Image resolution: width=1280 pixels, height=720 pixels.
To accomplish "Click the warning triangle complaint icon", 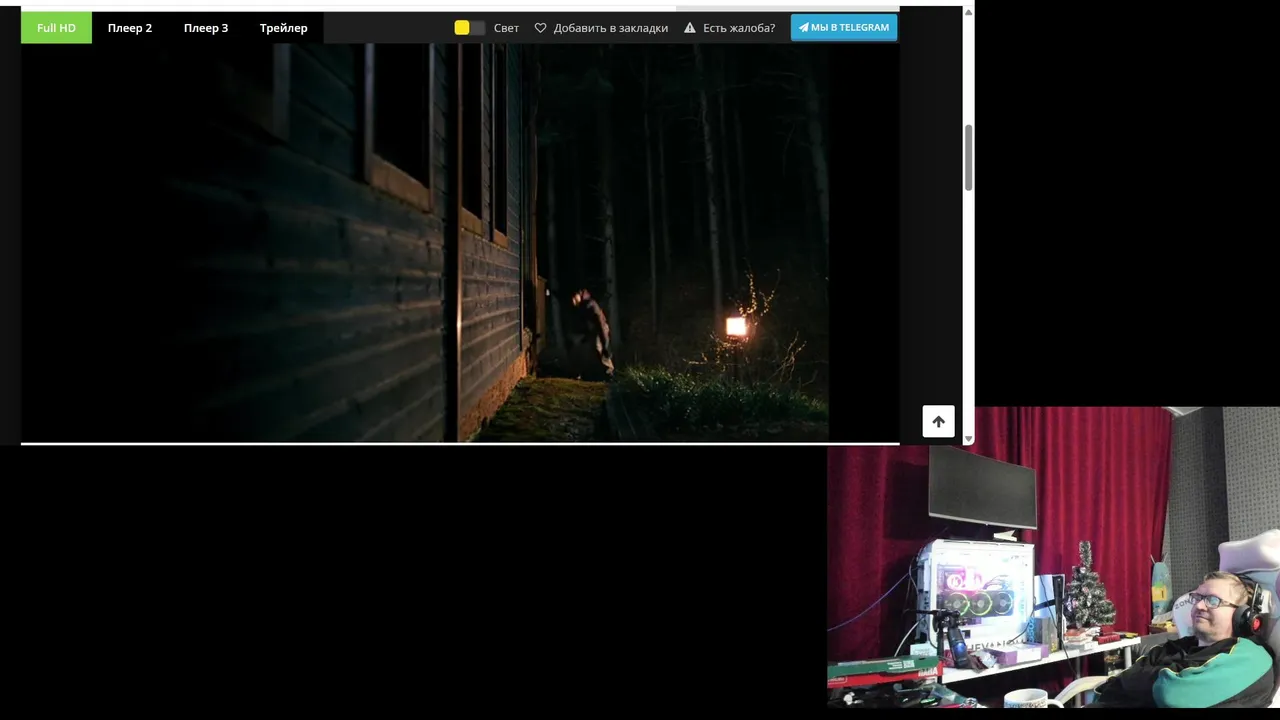I will tap(690, 28).
